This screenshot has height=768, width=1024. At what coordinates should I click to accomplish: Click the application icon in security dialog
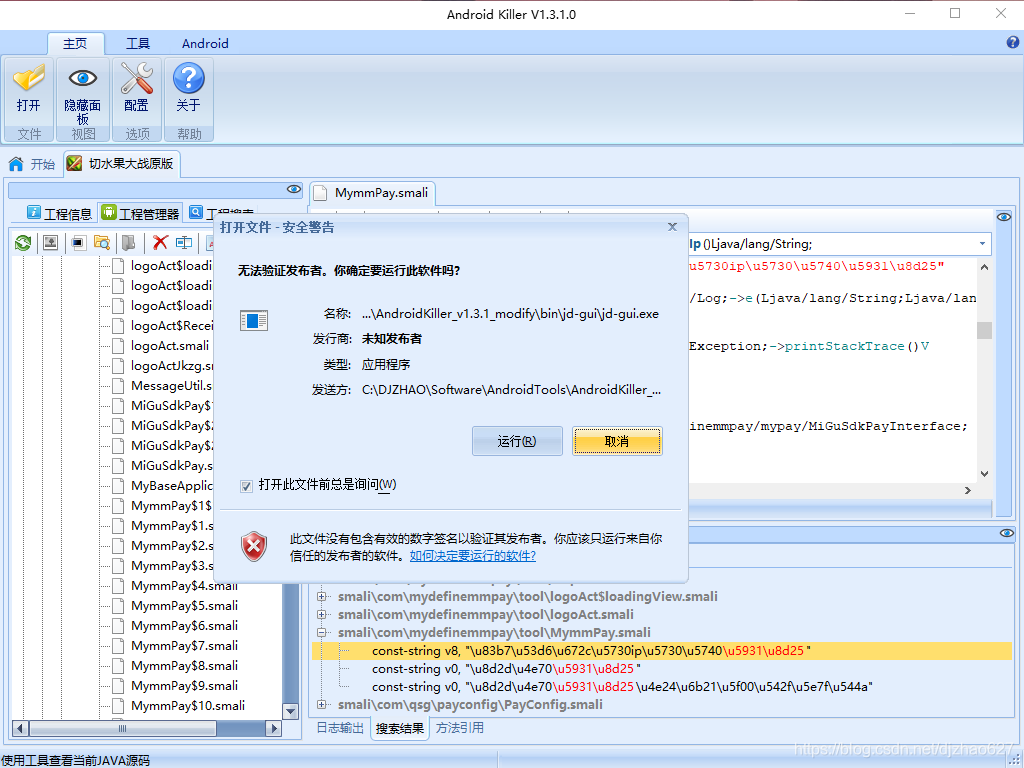[x=254, y=321]
